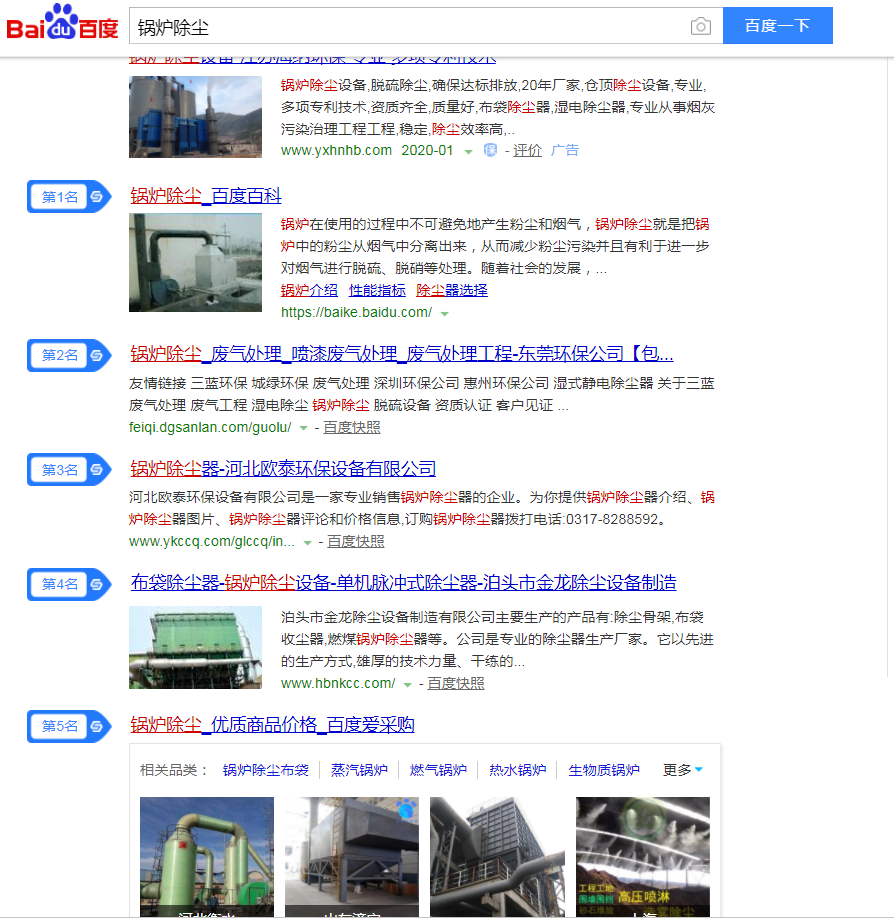The height and width of the screenshot is (918, 894).
Task: Visit the www.hbnkcc.com/ URL
Action: 338,684
